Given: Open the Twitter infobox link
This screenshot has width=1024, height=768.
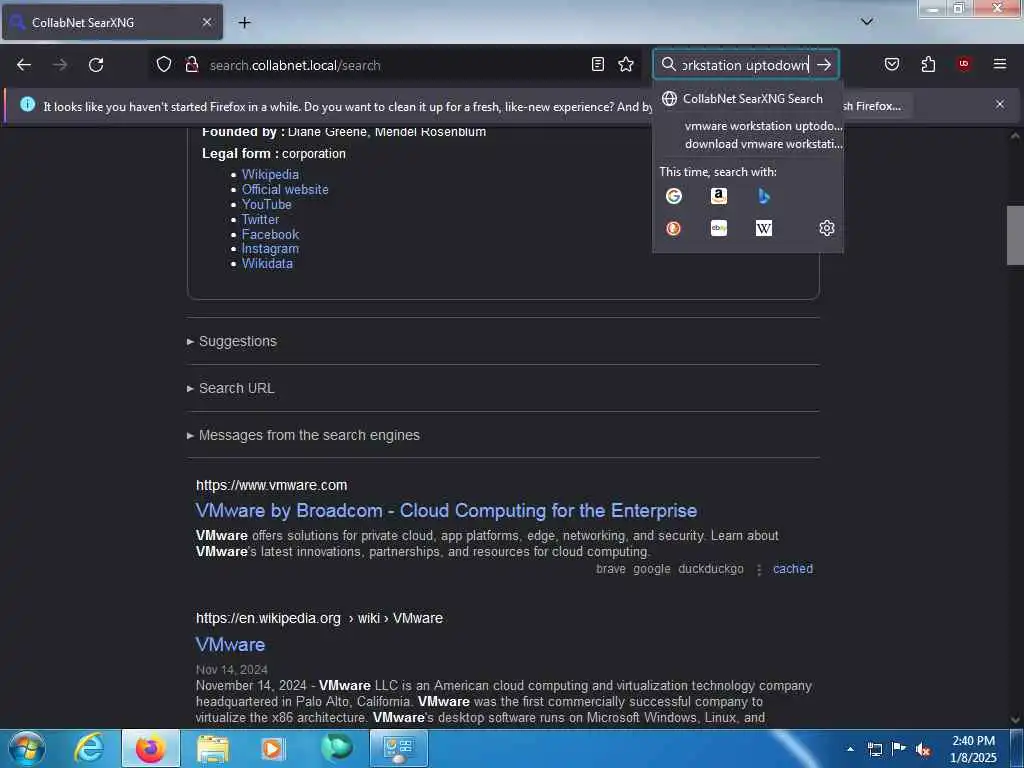Looking at the screenshot, I should tap(261, 219).
